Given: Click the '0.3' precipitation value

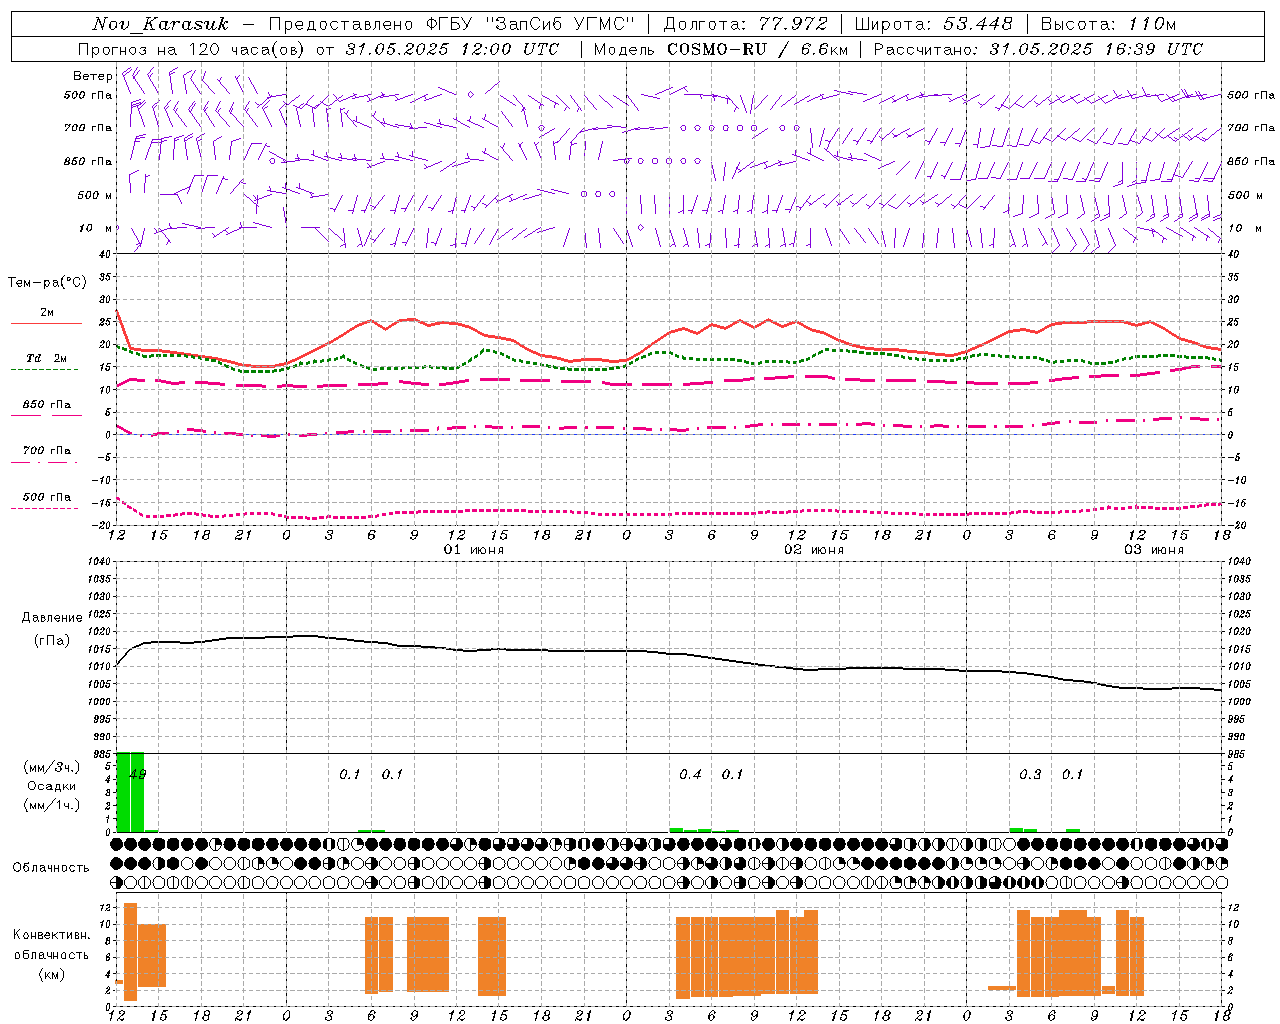Looking at the screenshot, I should pos(1030,774).
